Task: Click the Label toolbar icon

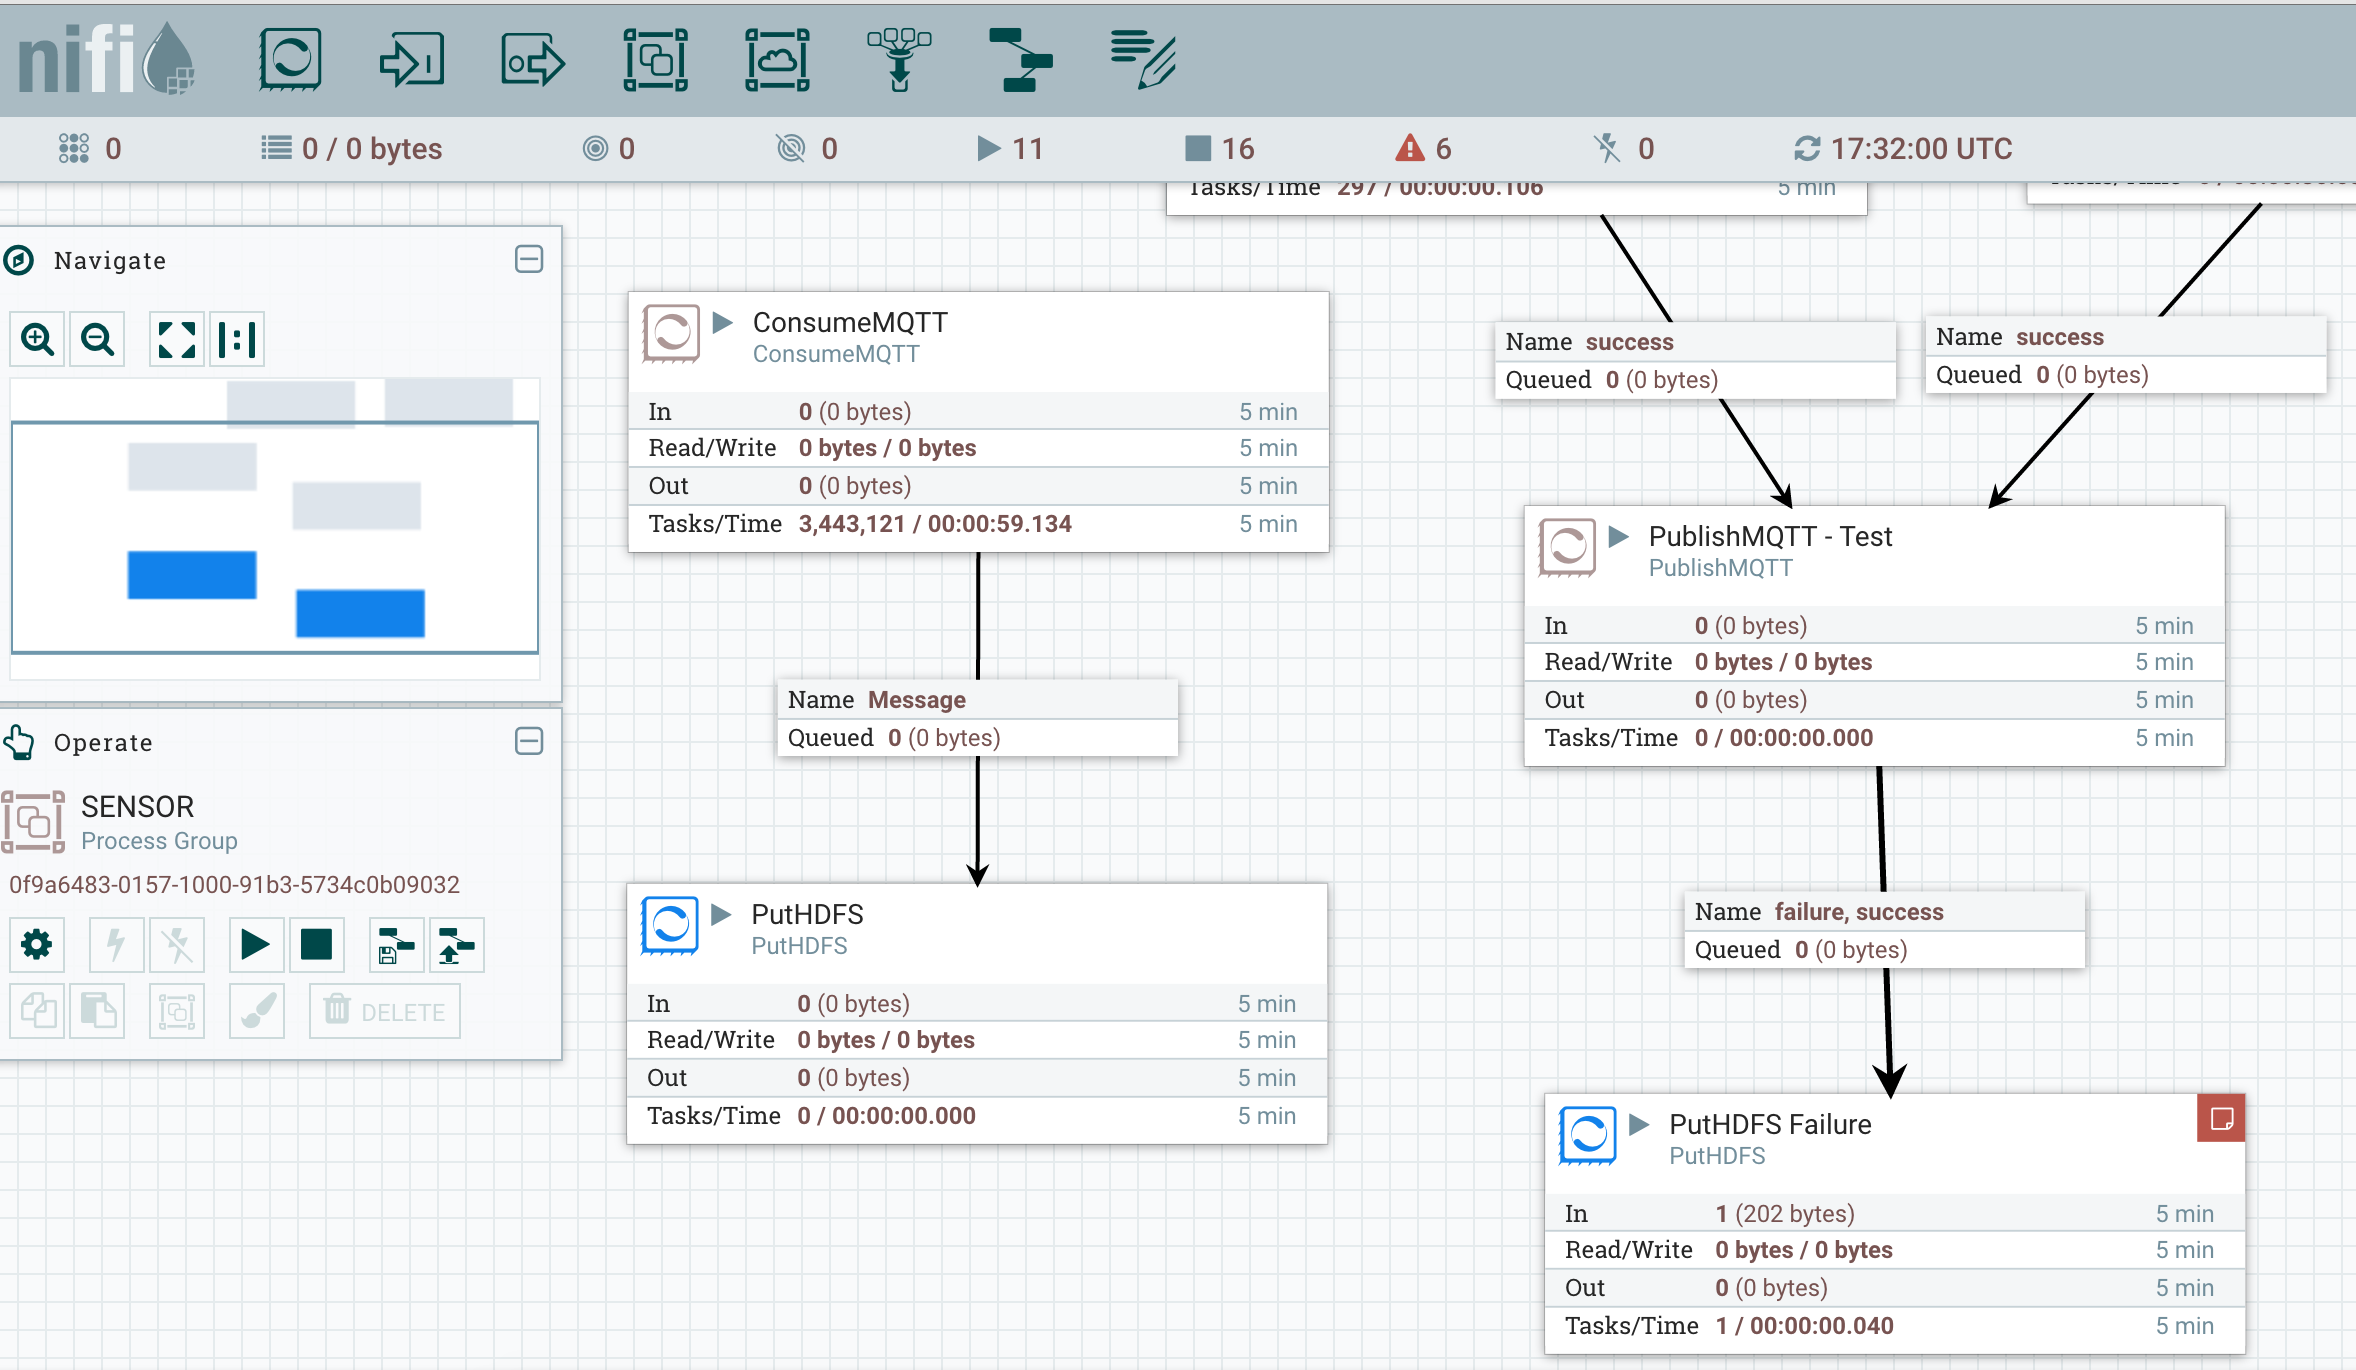Action: tap(1144, 60)
